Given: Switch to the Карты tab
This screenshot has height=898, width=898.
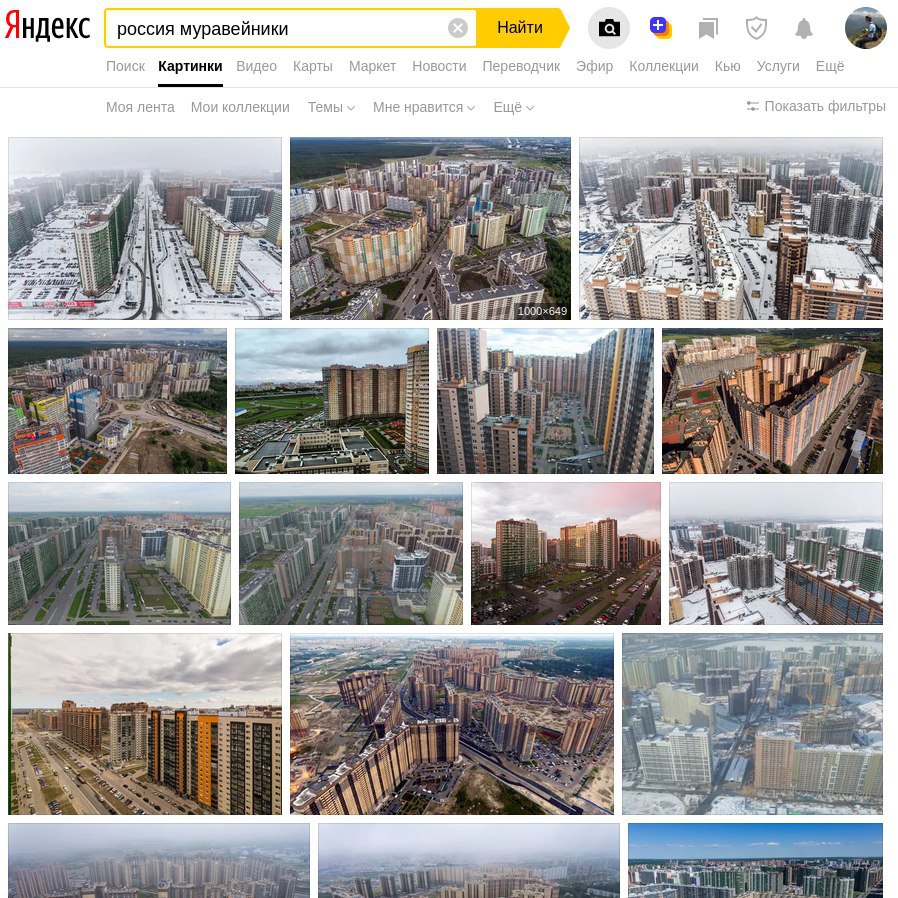Looking at the screenshot, I should (x=313, y=66).
